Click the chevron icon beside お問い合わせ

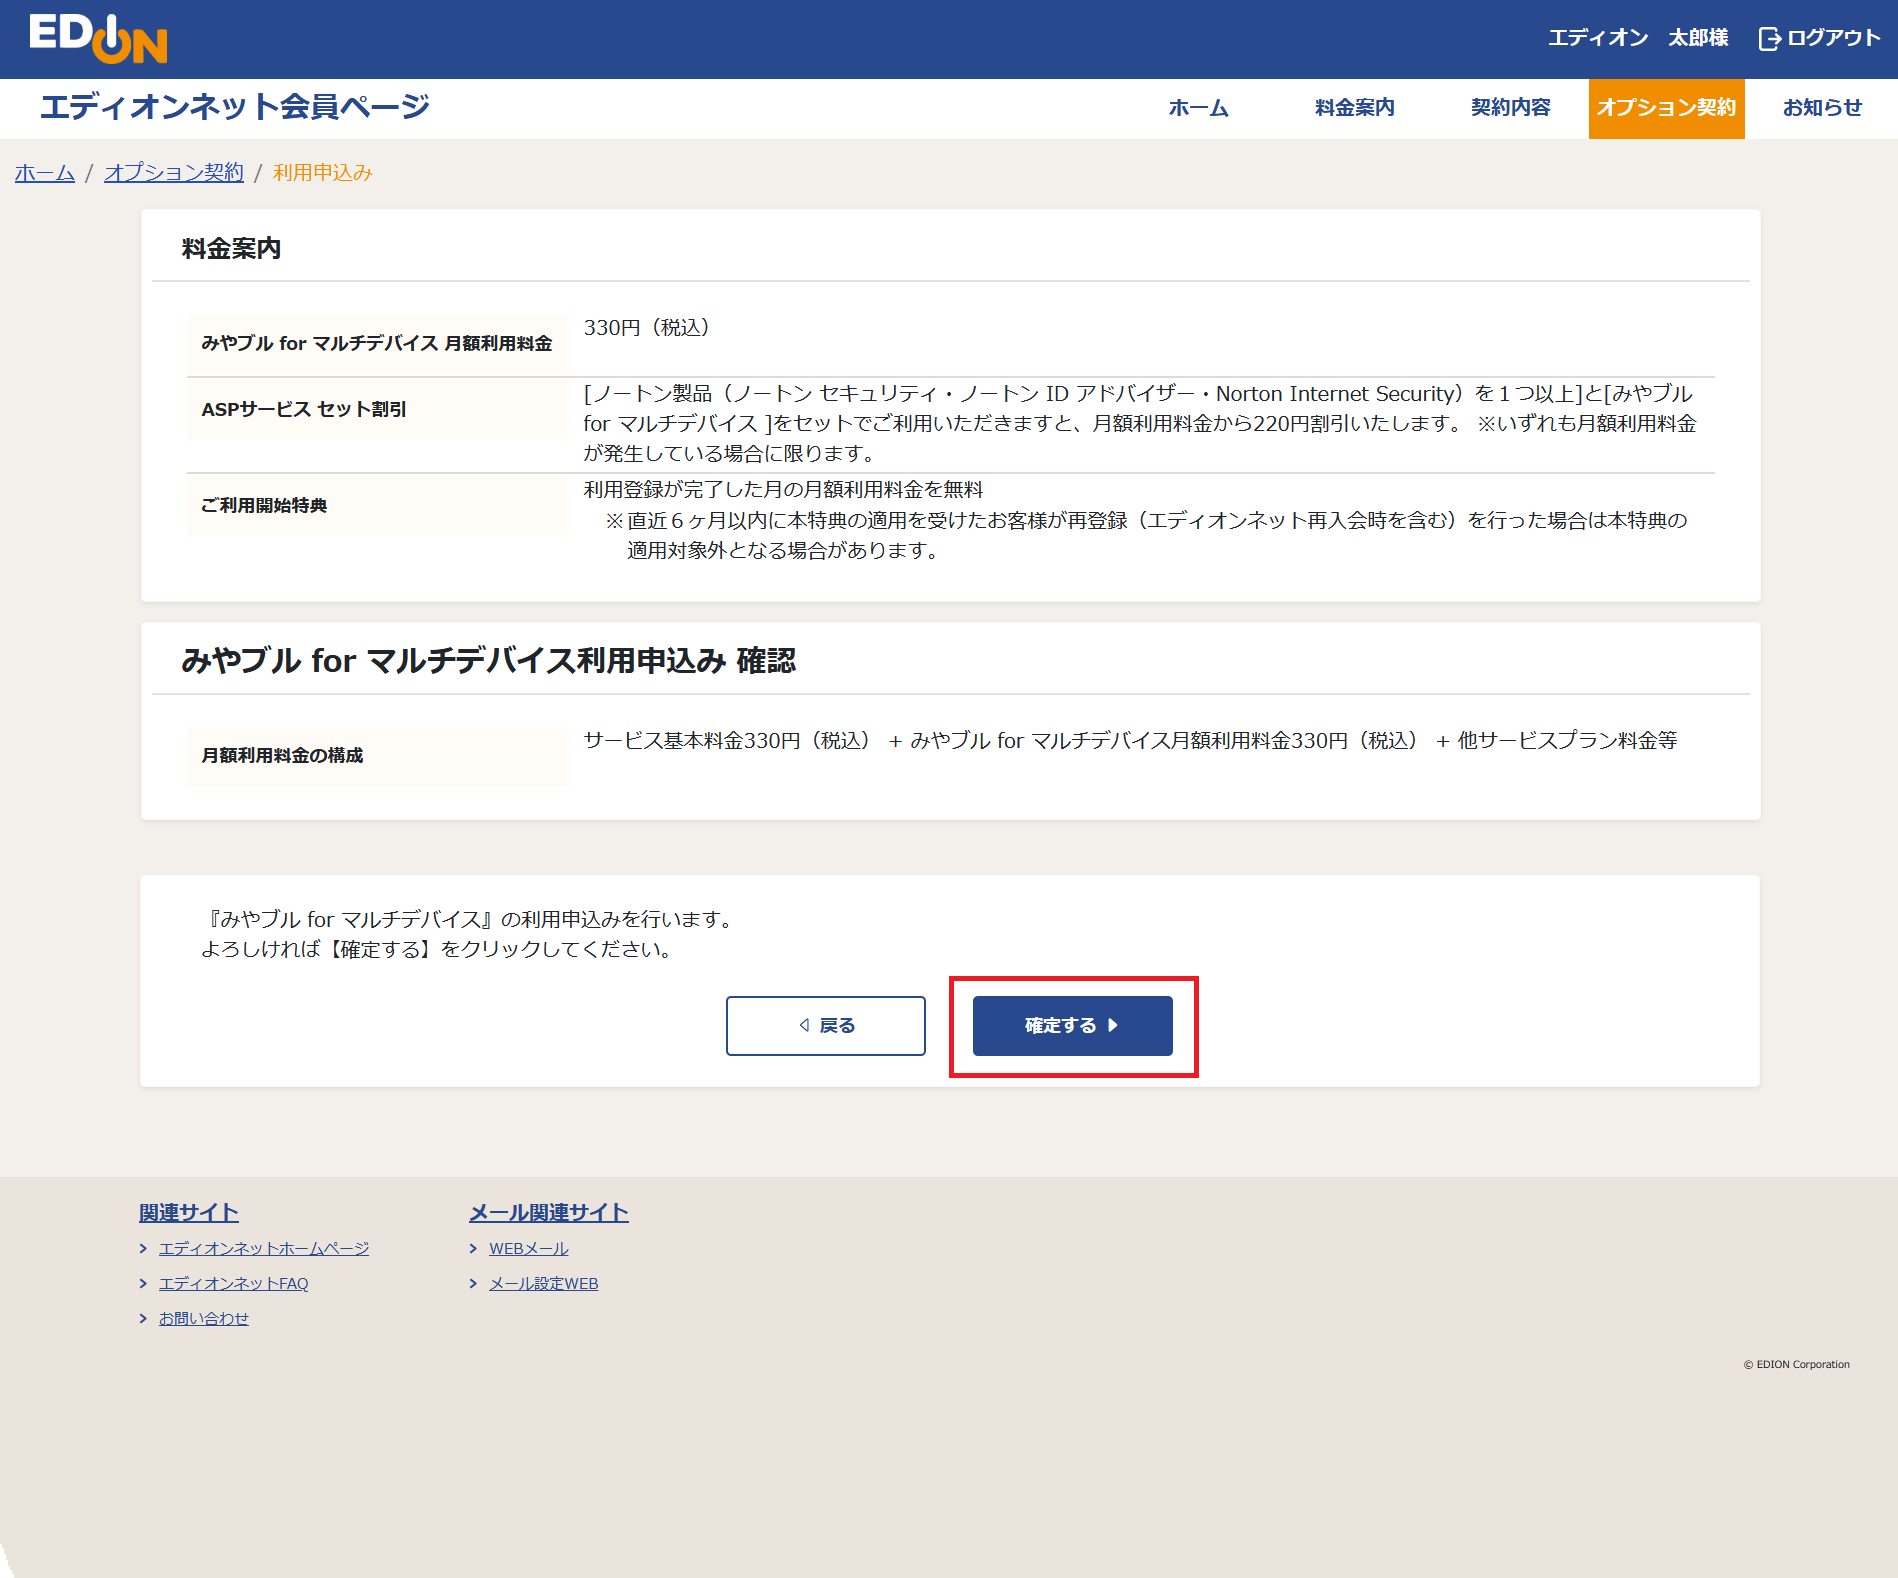144,1317
